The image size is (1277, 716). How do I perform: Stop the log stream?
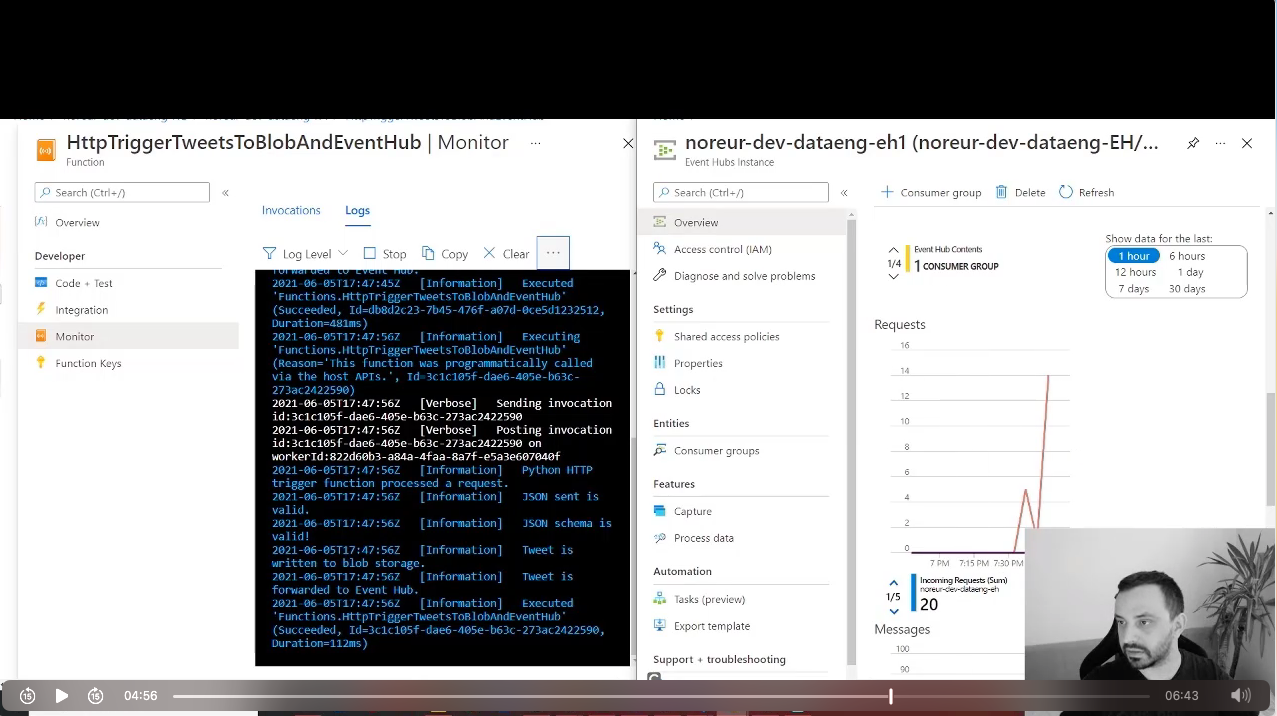click(x=385, y=254)
